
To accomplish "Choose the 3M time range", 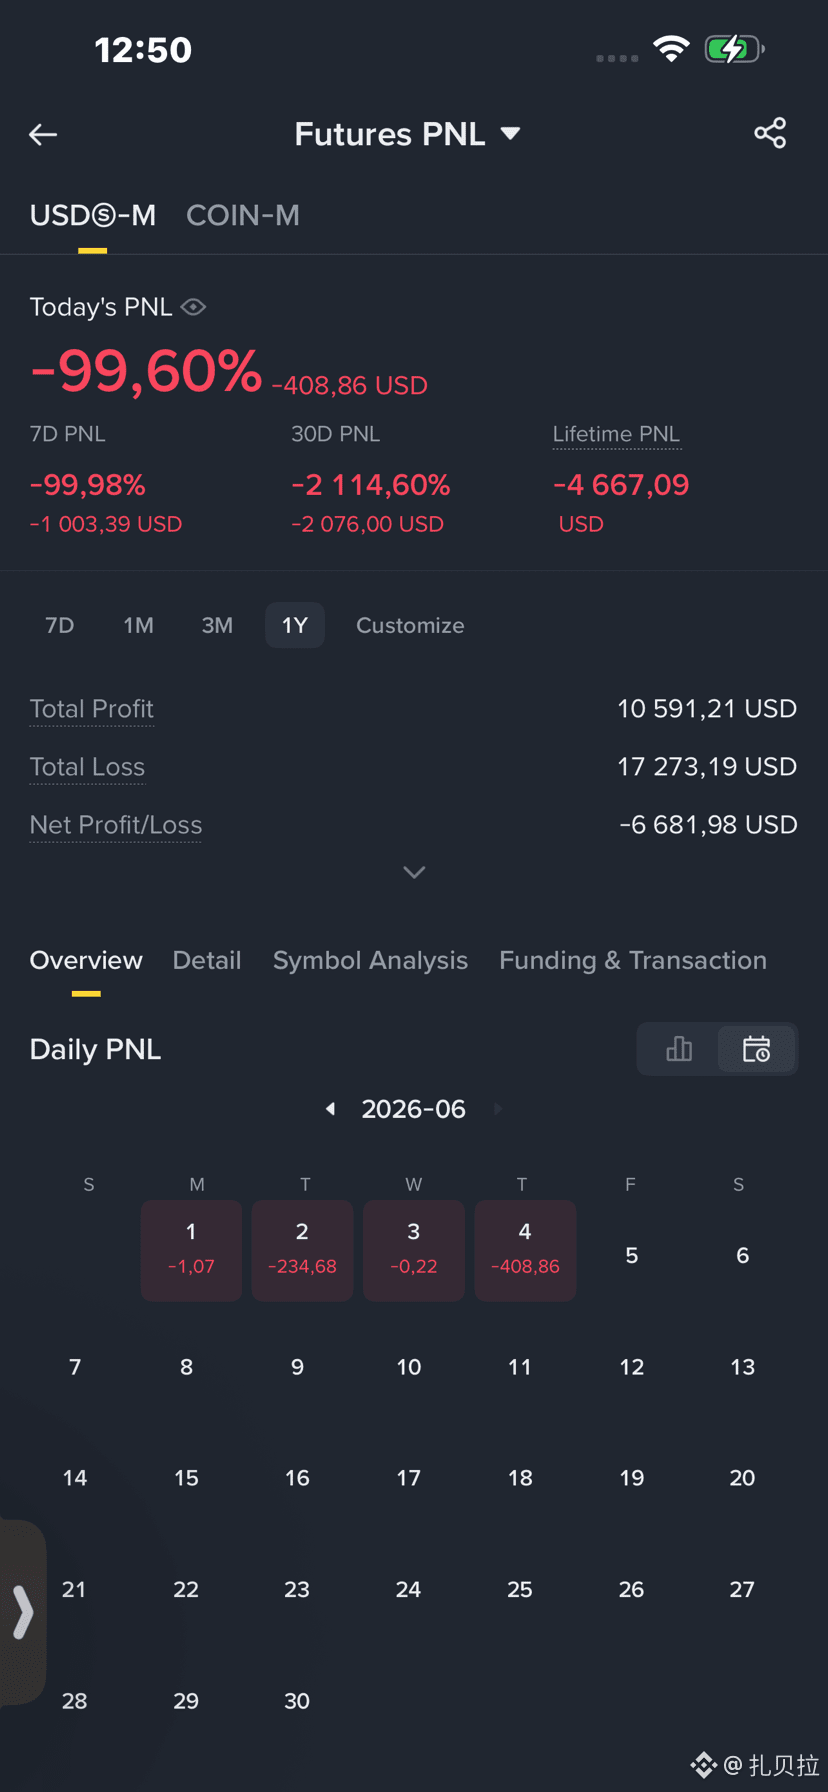I will pos(217,625).
